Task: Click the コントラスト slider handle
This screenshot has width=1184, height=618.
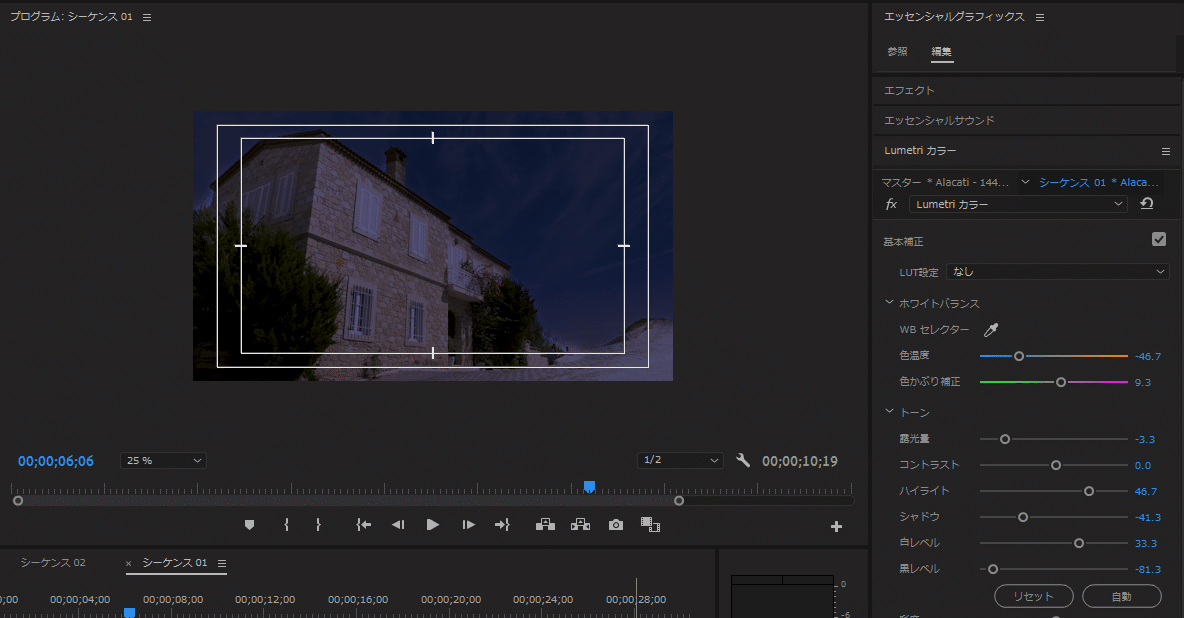Action: 1056,465
